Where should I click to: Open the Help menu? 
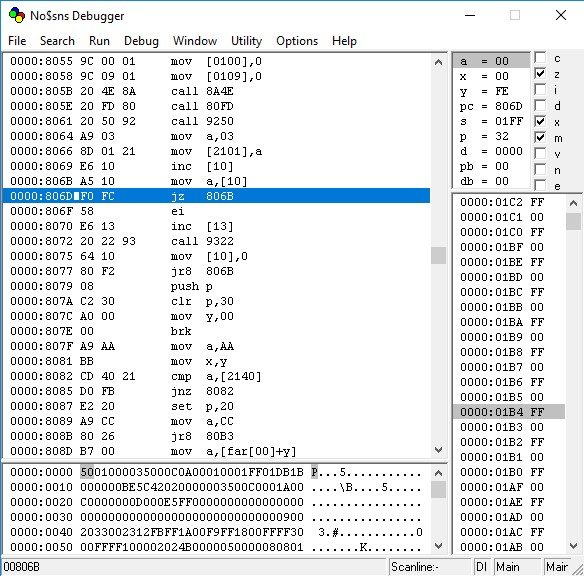coord(344,41)
